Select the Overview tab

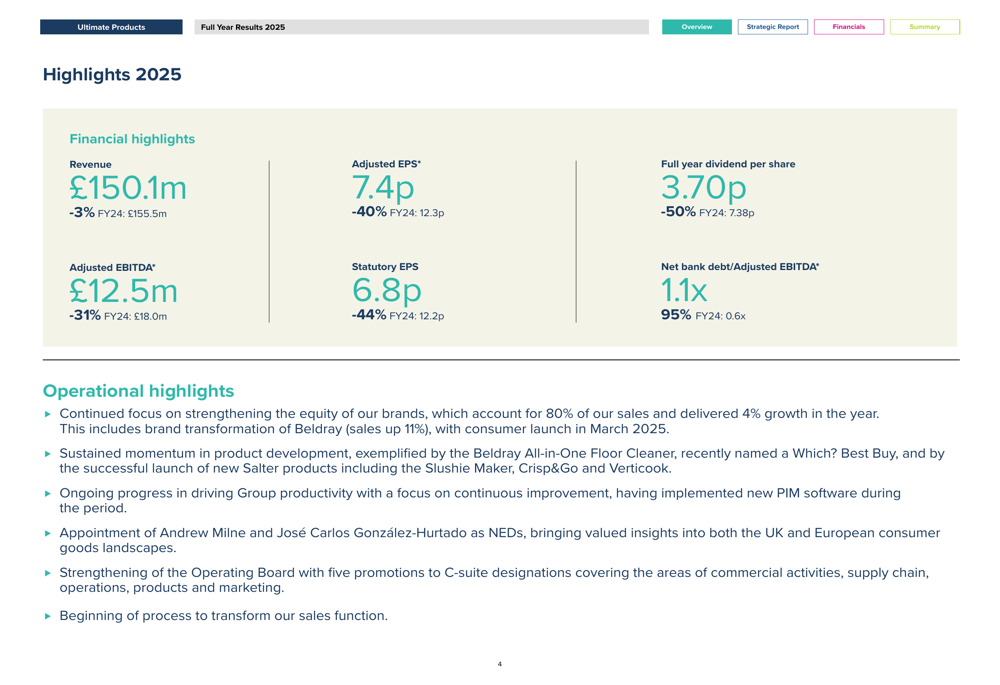(x=697, y=27)
